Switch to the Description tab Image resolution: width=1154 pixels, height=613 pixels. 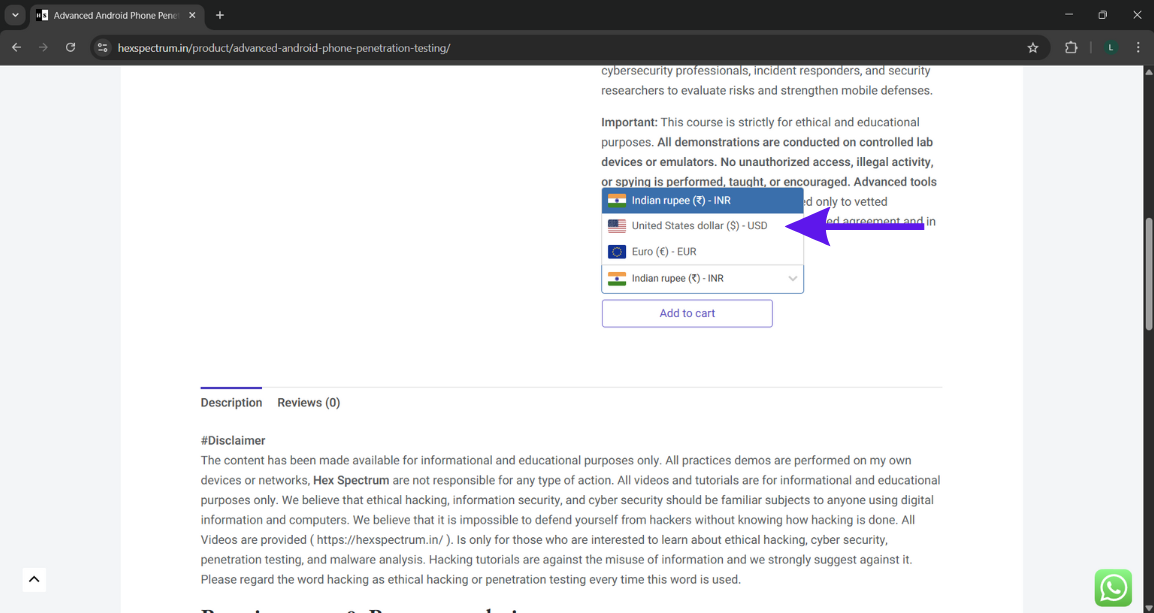click(x=231, y=403)
